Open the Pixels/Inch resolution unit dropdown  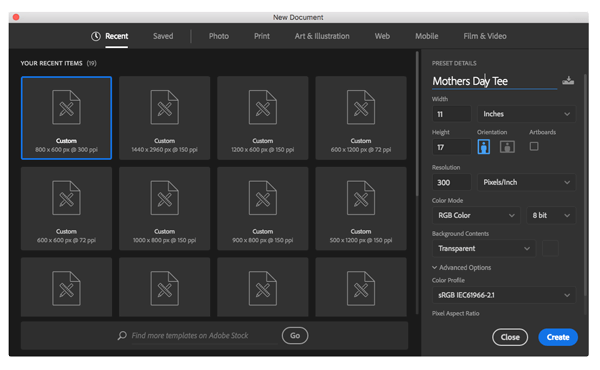pos(526,182)
